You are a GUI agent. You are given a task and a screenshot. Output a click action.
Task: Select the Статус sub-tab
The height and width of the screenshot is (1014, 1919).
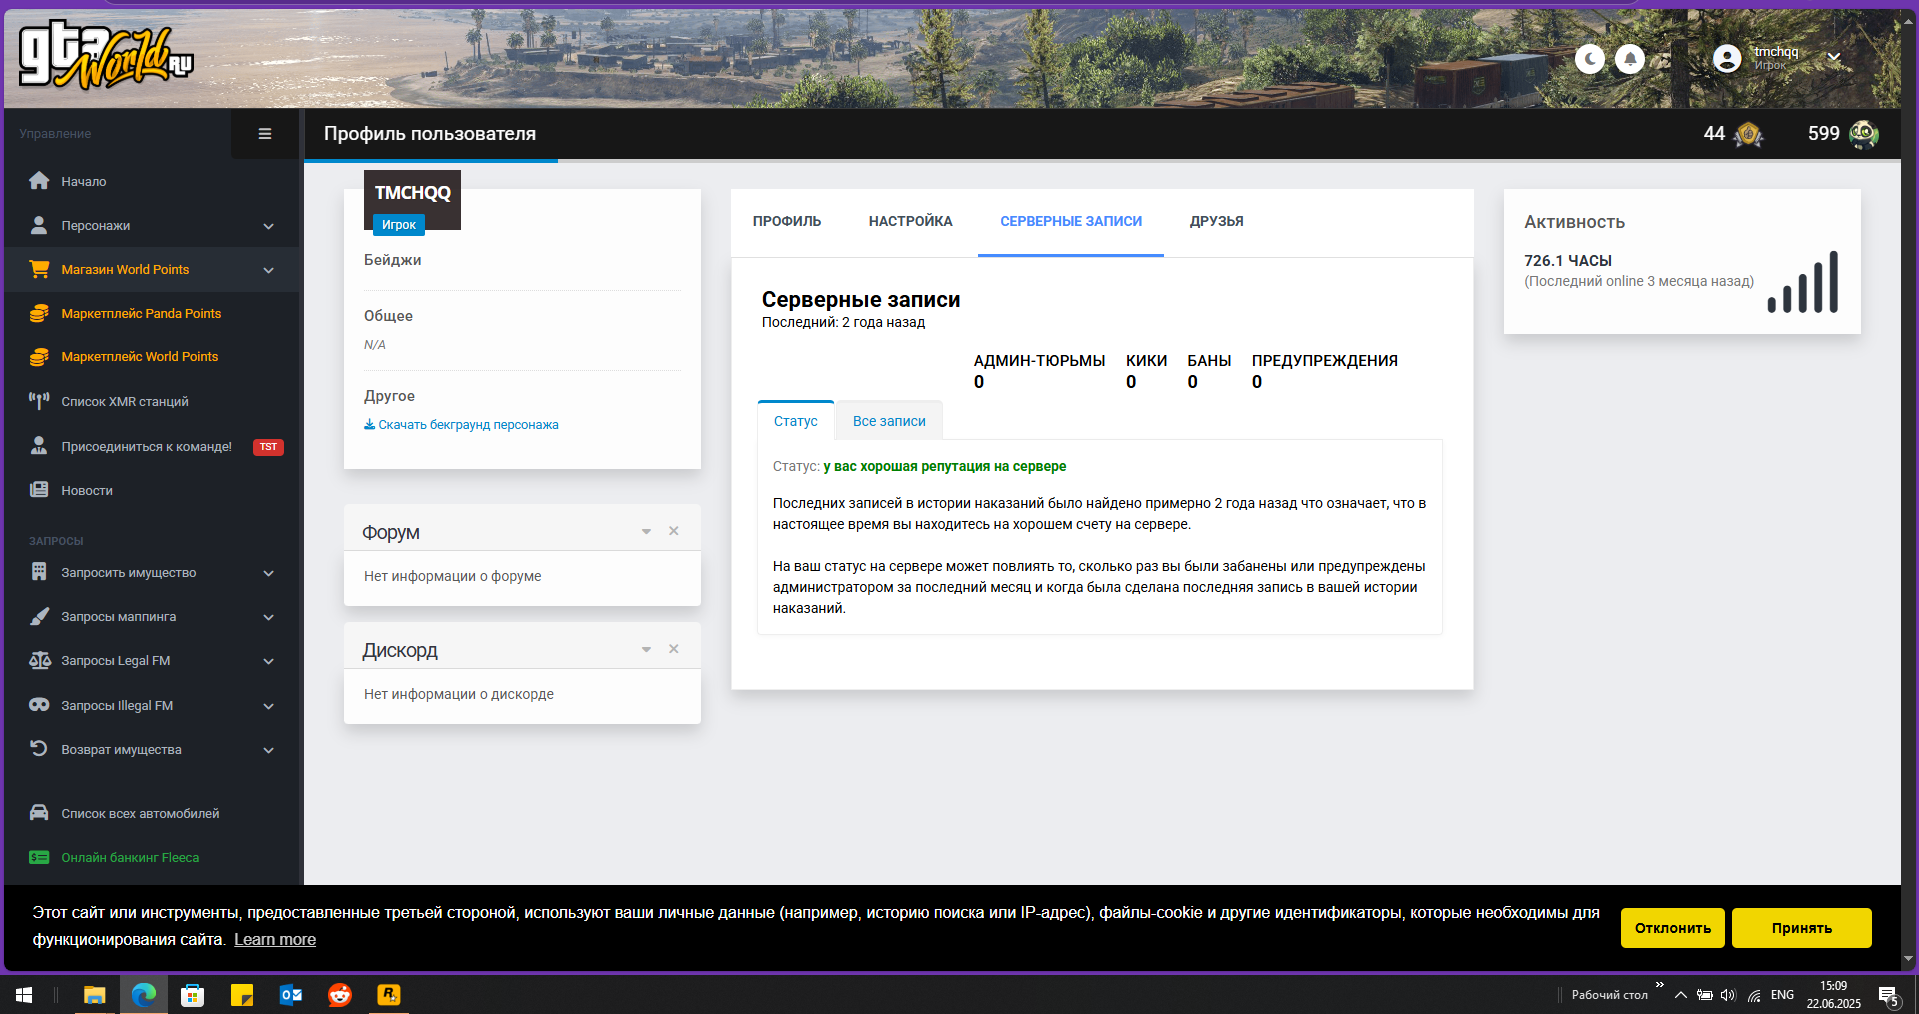(796, 421)
